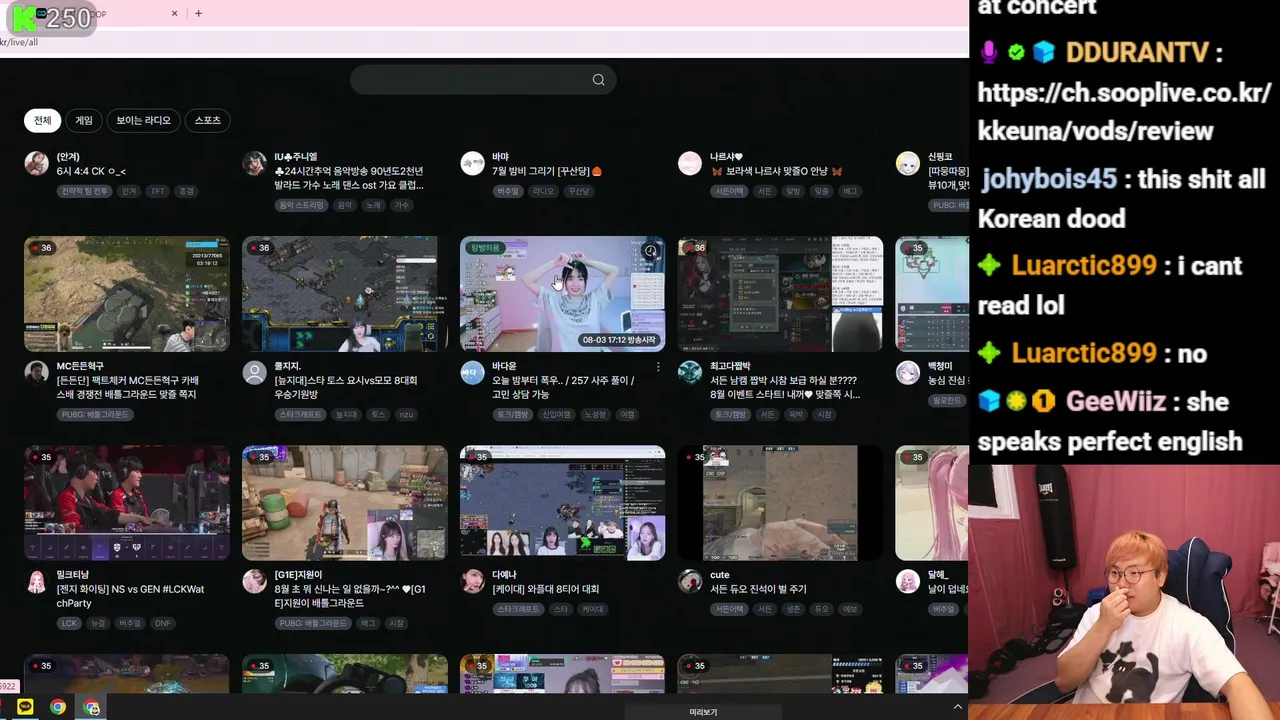The height and width of the screenshot is (720, 1280).
Task: Click GeeWiiz username in chat
Action: pyautogui.click(x=1116, y=401)
